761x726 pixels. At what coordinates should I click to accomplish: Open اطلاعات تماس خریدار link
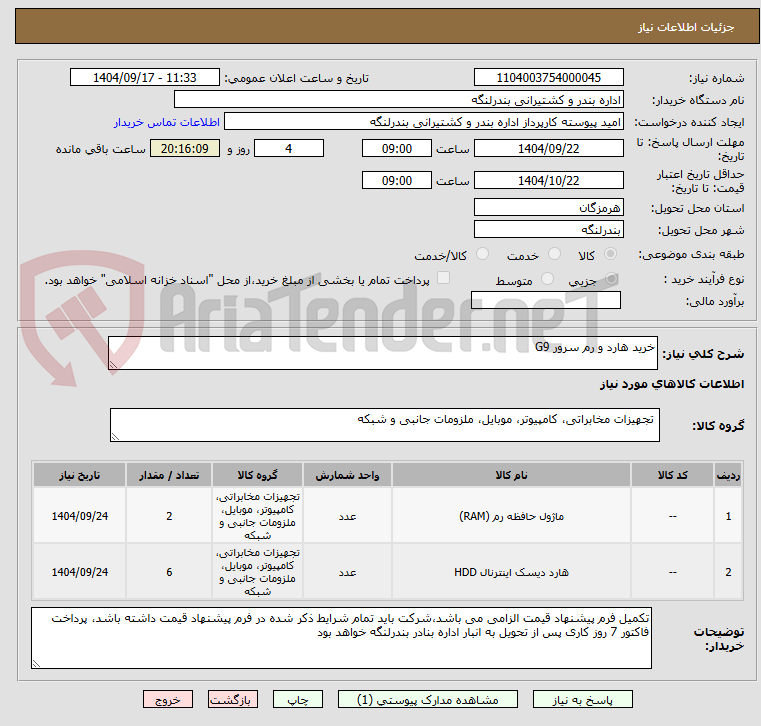coord(167,122)
